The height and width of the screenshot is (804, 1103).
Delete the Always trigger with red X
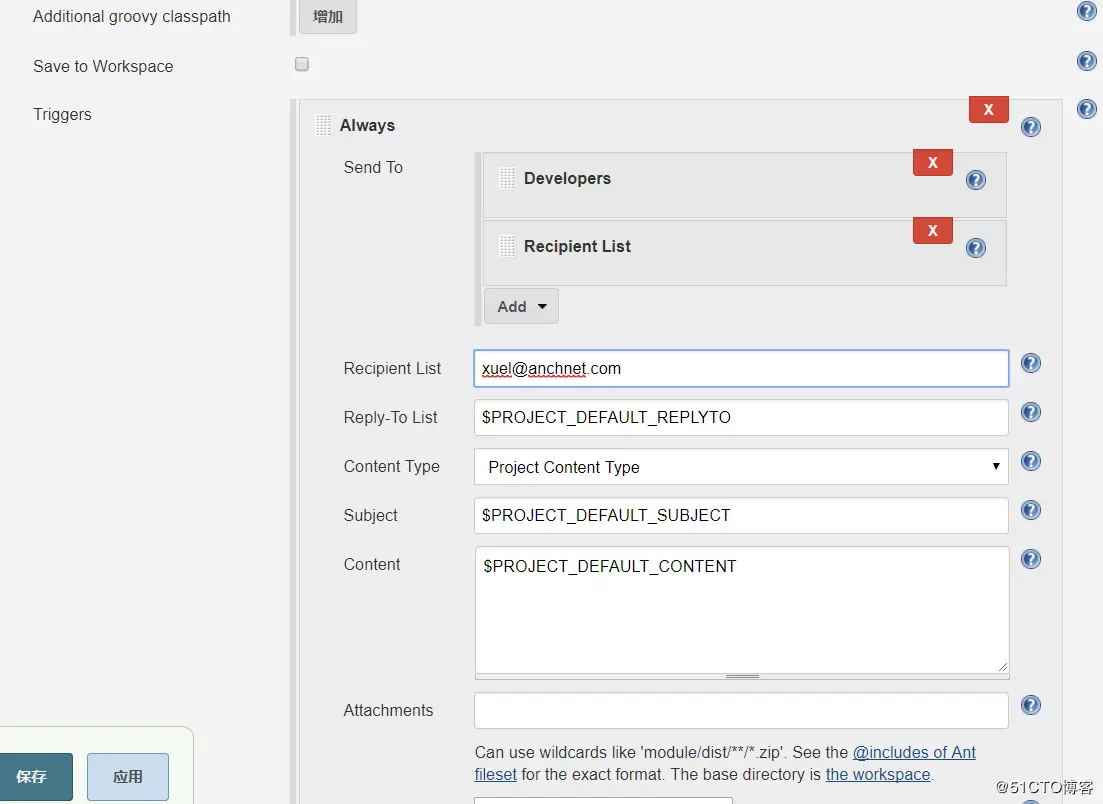[988, 109]
